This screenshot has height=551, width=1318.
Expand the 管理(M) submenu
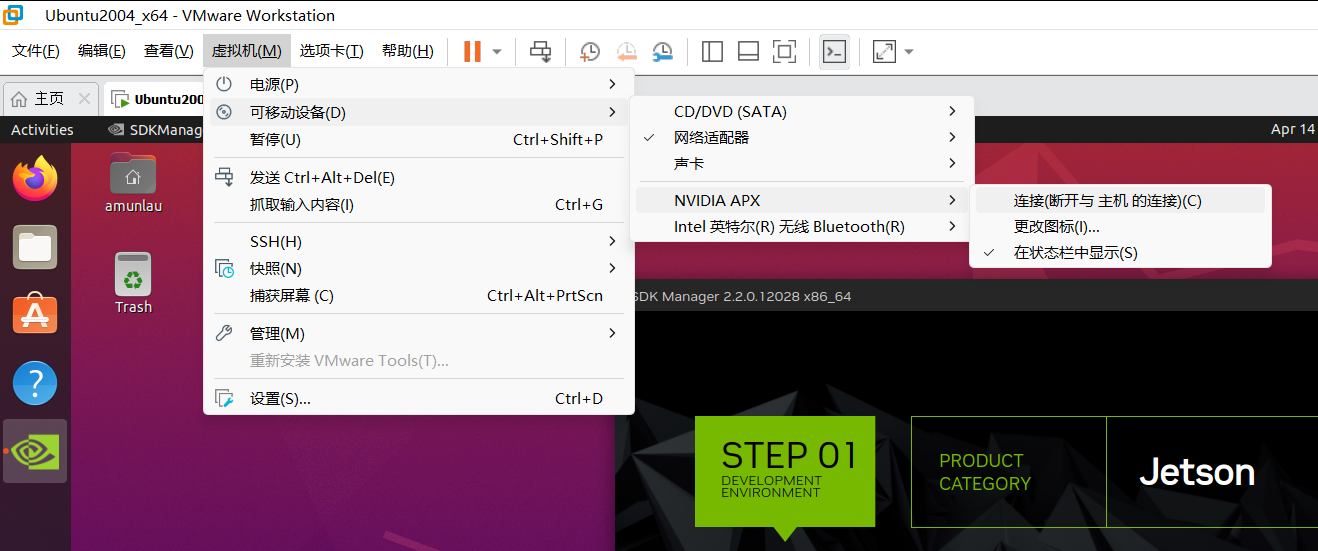pos(419,333)
